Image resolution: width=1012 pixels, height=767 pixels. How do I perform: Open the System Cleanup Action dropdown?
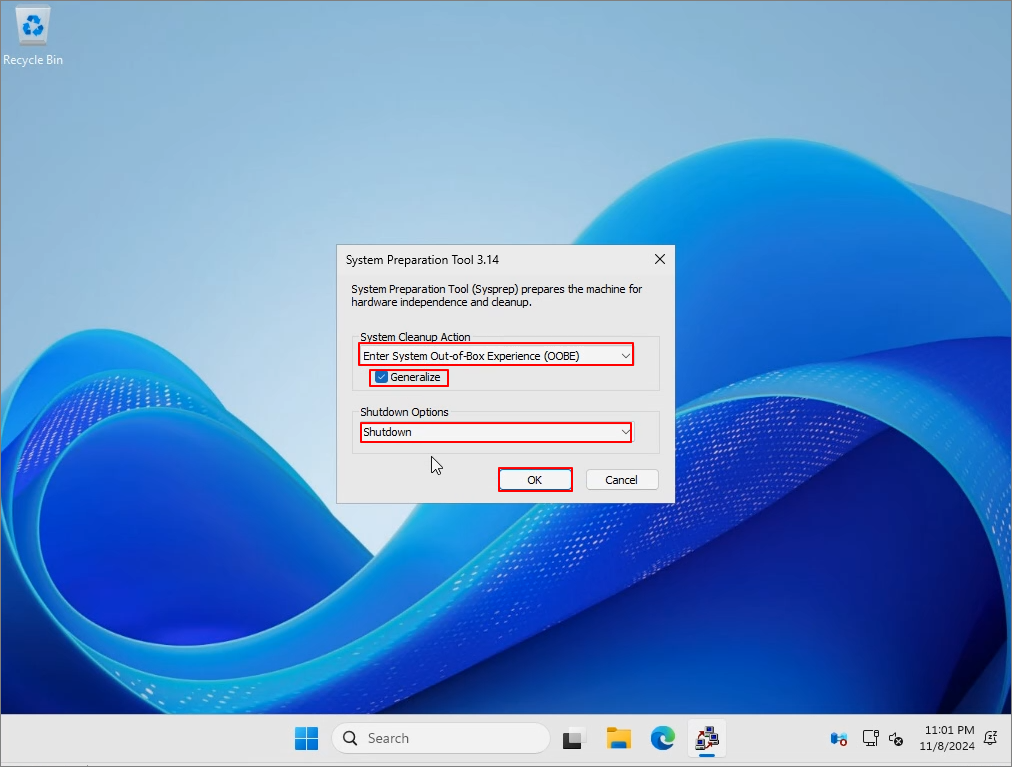click(x=496, y=356)
